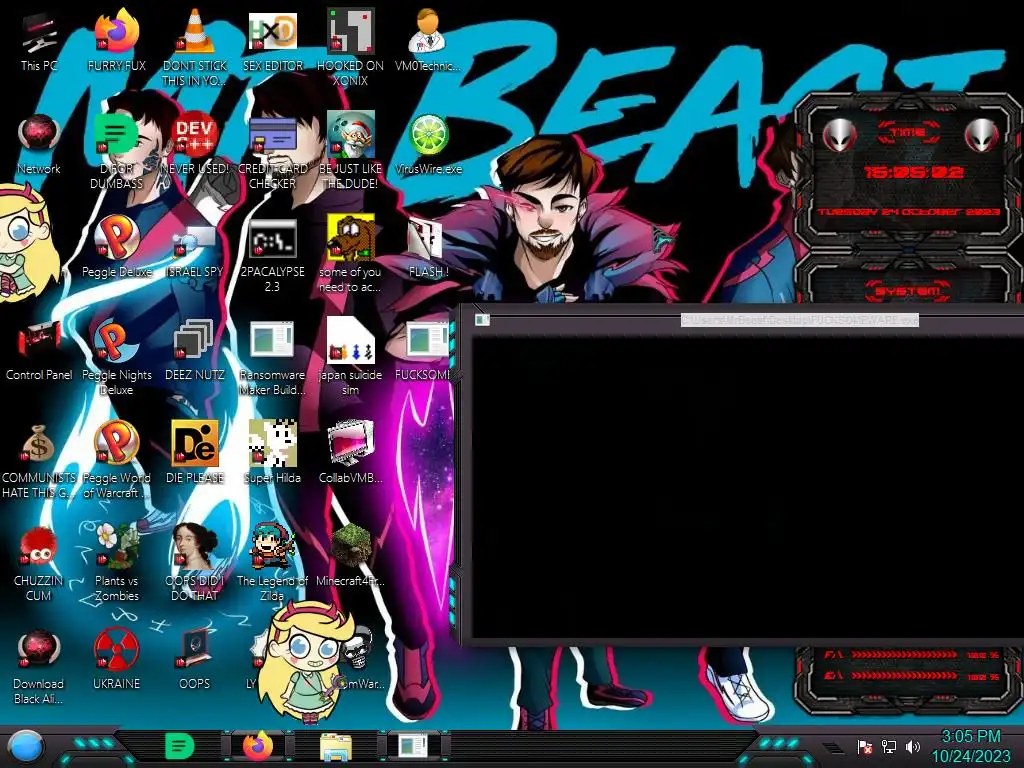Select the COMMUNISTS HATE THIS money bag icon

(x=39, y=460)
